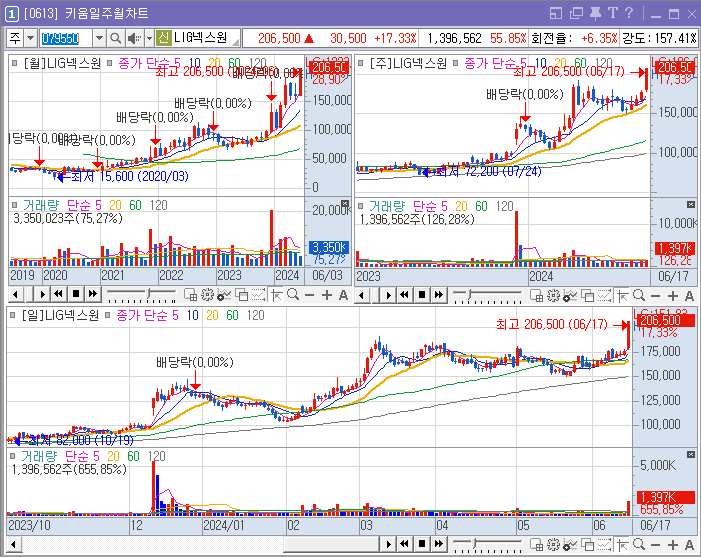
Task: Click the 최고 206,500 (06/17) daily label
Action: point(551,324)
